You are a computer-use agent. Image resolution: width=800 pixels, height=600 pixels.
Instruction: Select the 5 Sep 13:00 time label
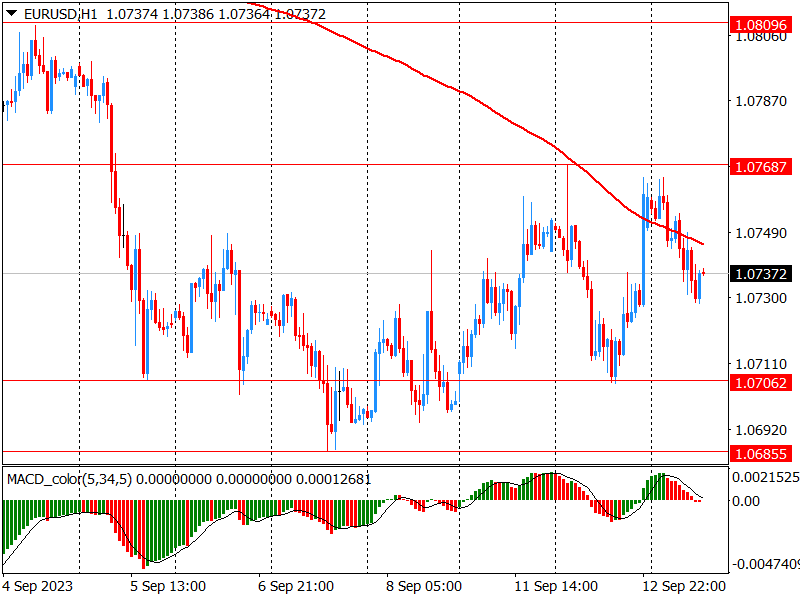tap(168, 586)
